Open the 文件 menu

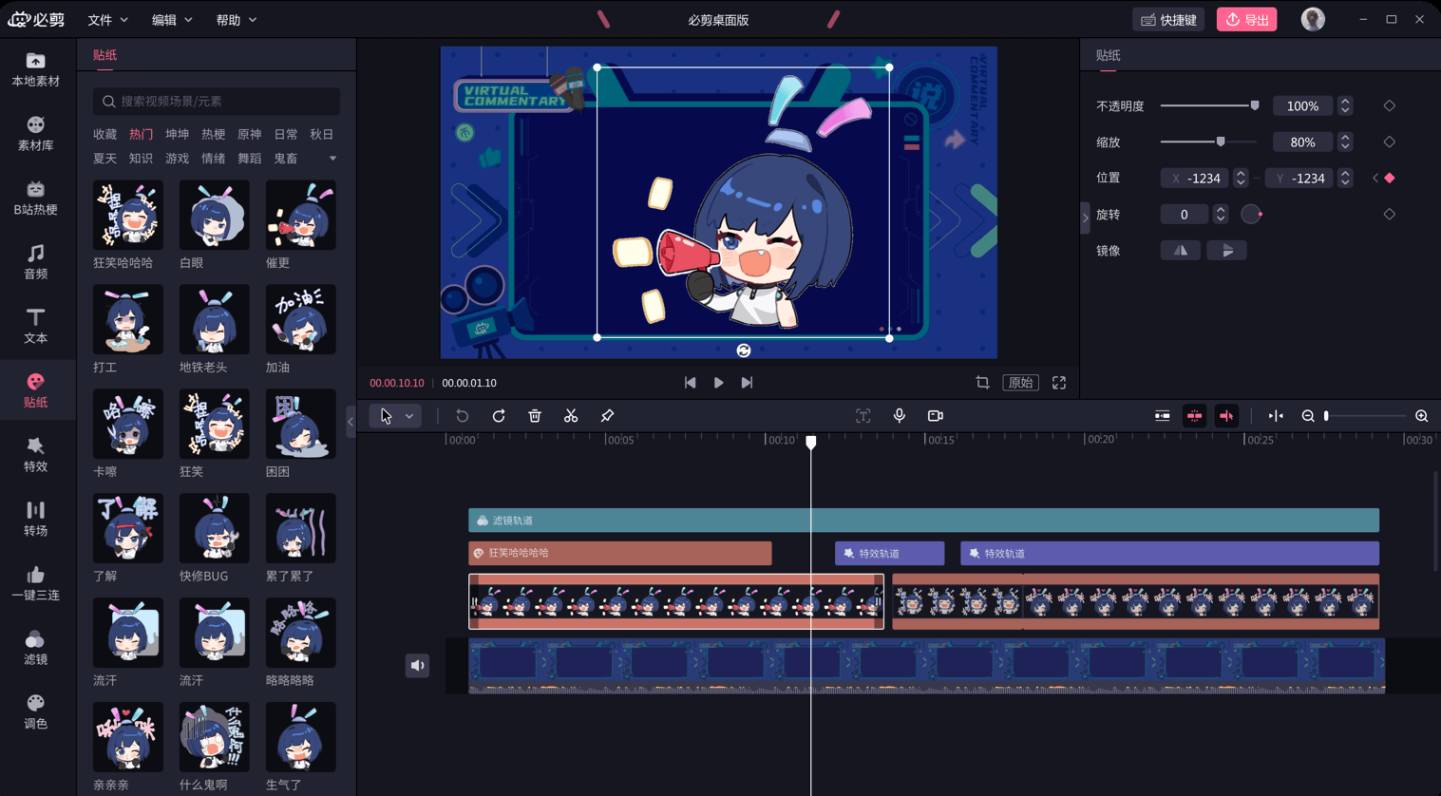[107, 20]
